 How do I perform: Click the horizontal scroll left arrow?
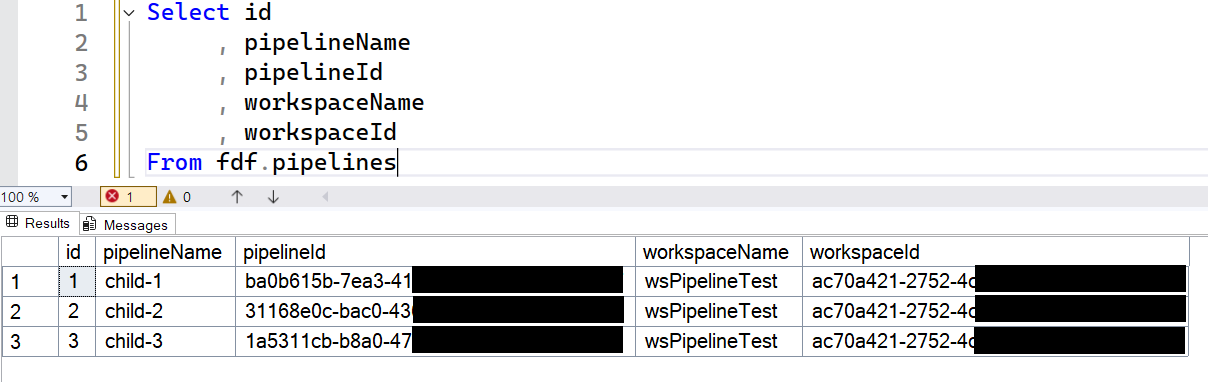[324, 197]
